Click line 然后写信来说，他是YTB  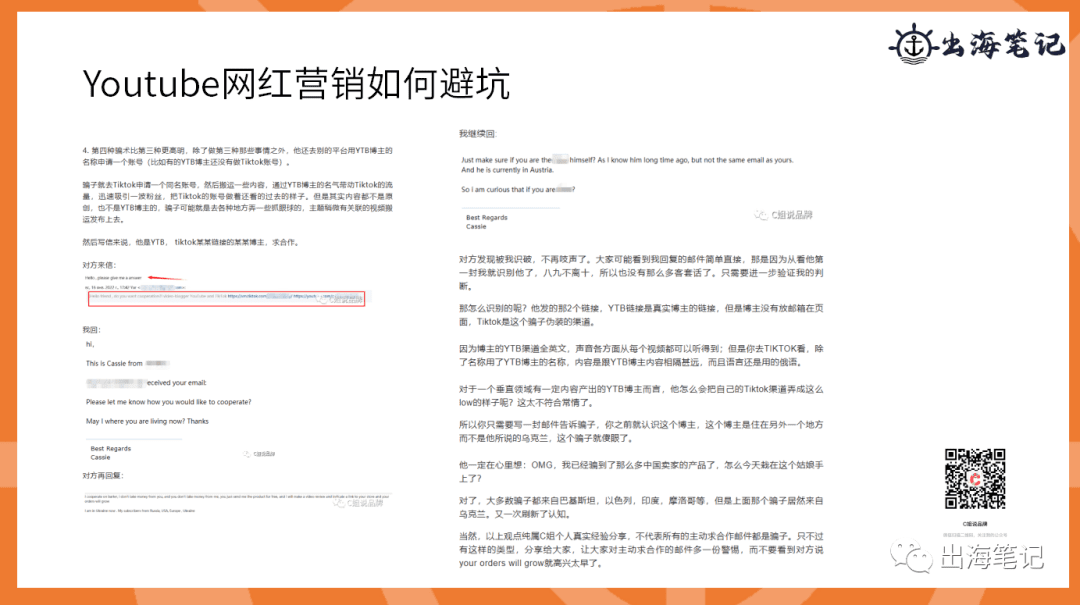(x=191, y=242)
